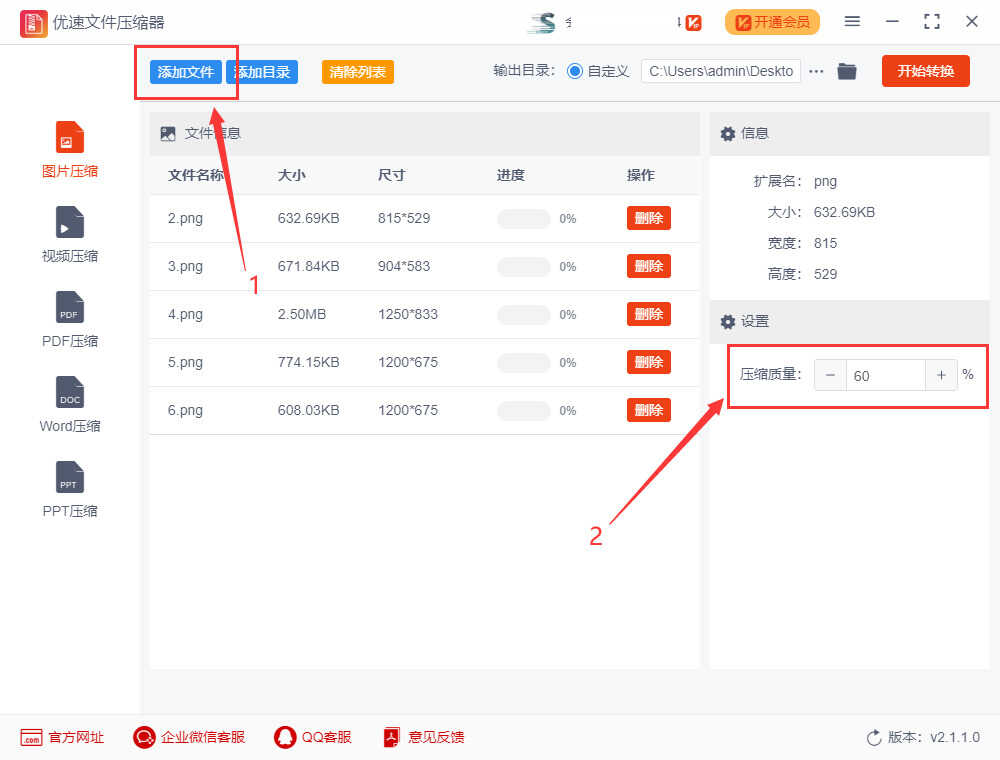Select file row 5.png

pyautogui.click(x=424, y=362)
